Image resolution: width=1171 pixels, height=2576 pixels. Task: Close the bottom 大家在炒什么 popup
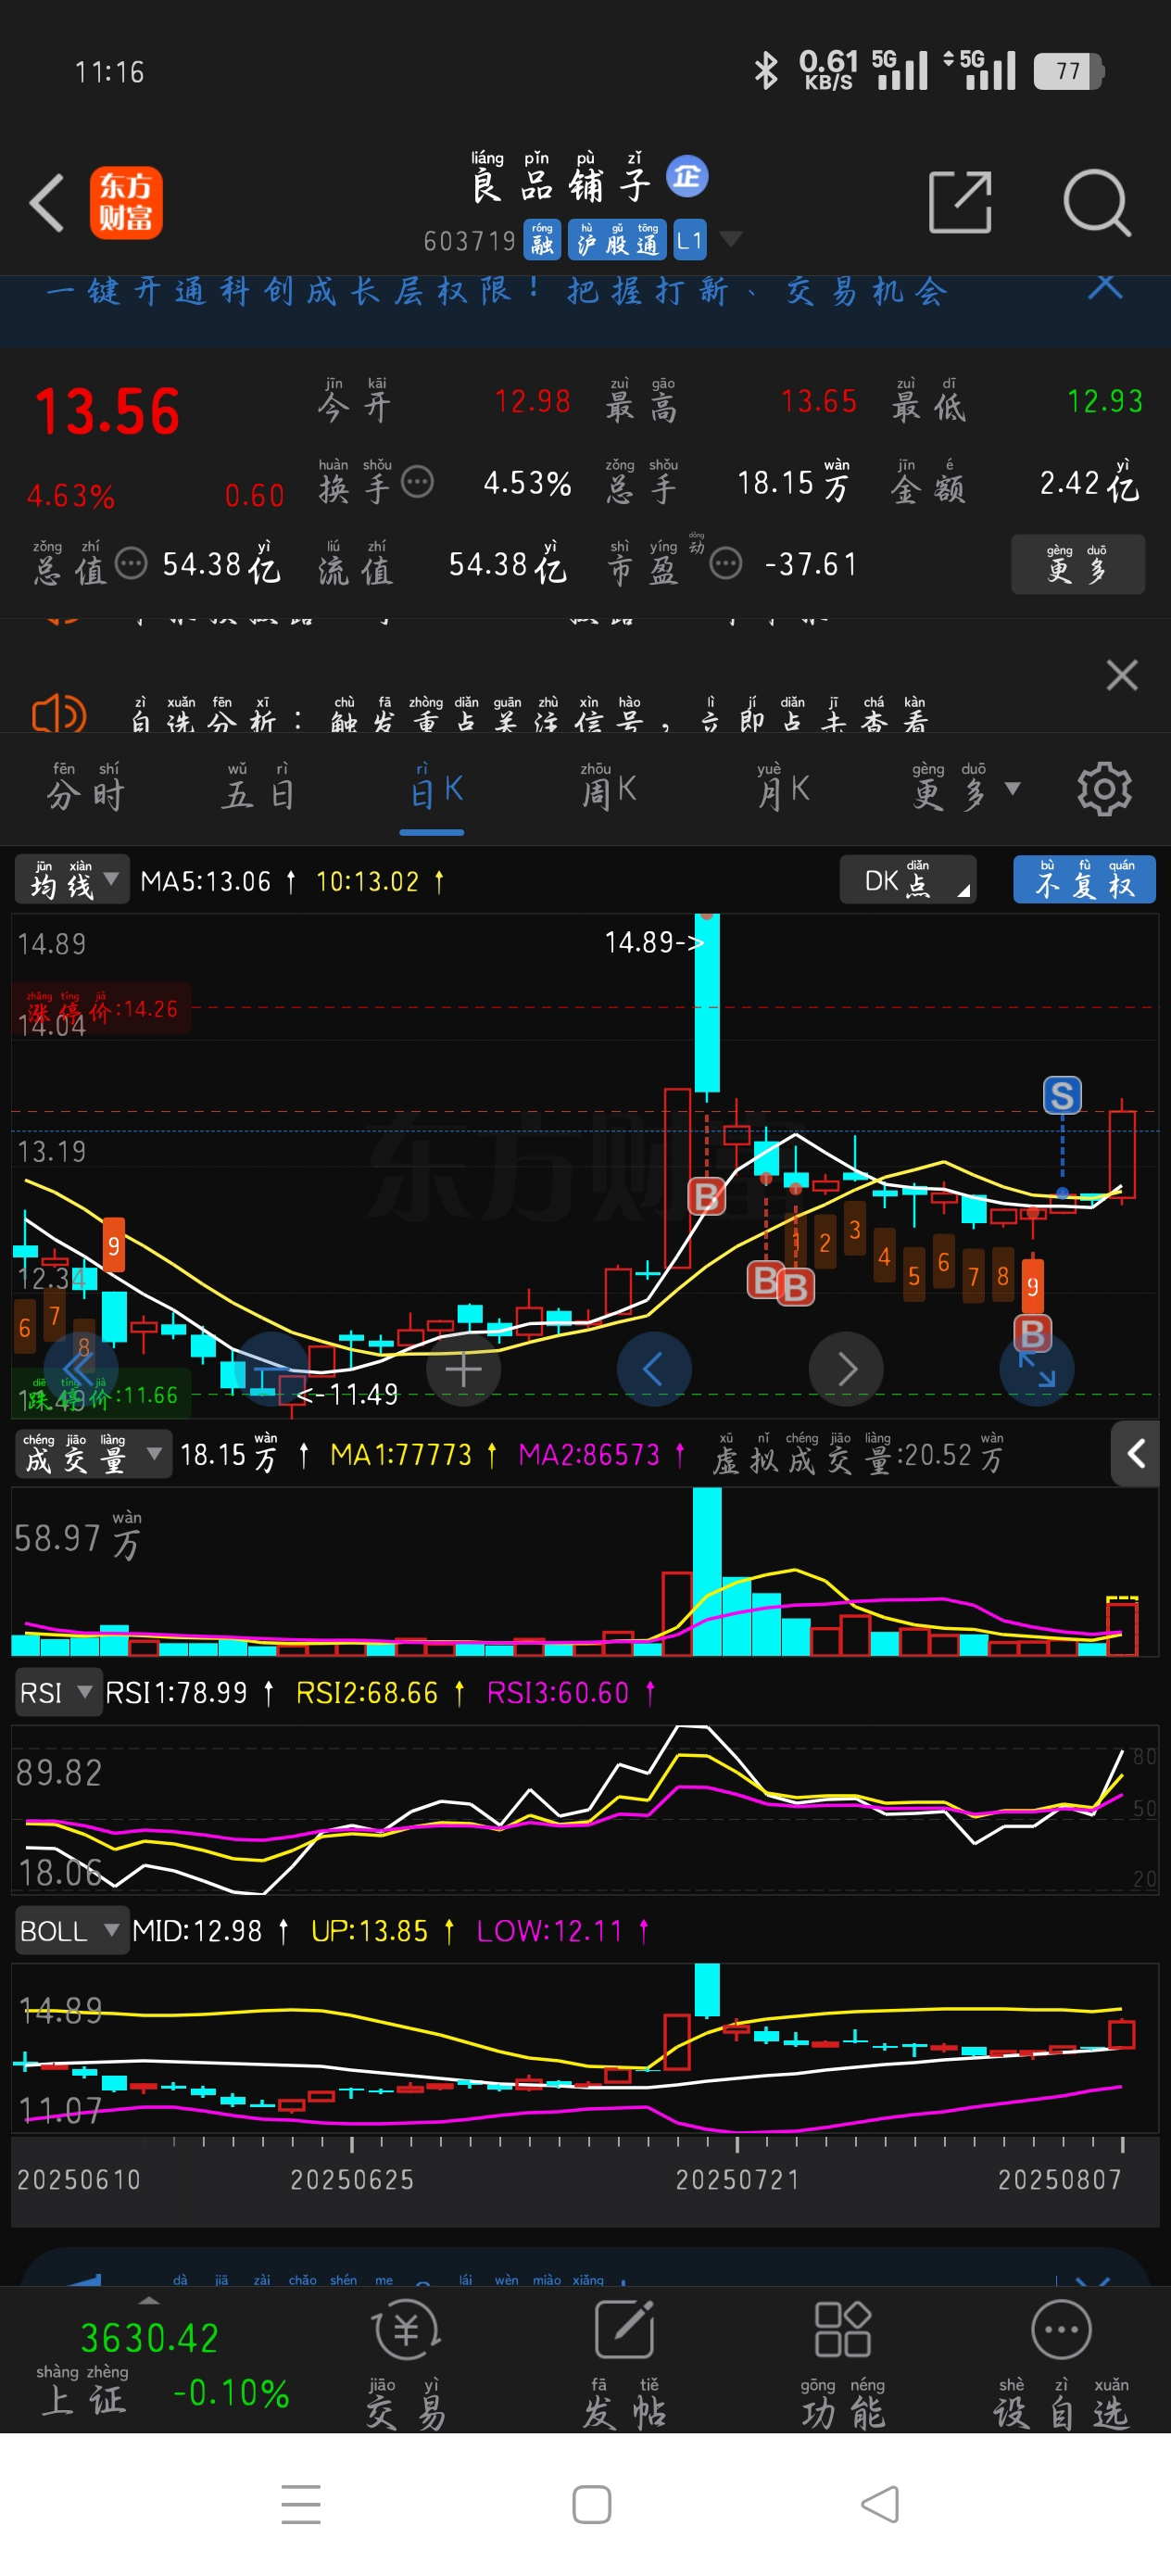click(x=1091, y=2282)
